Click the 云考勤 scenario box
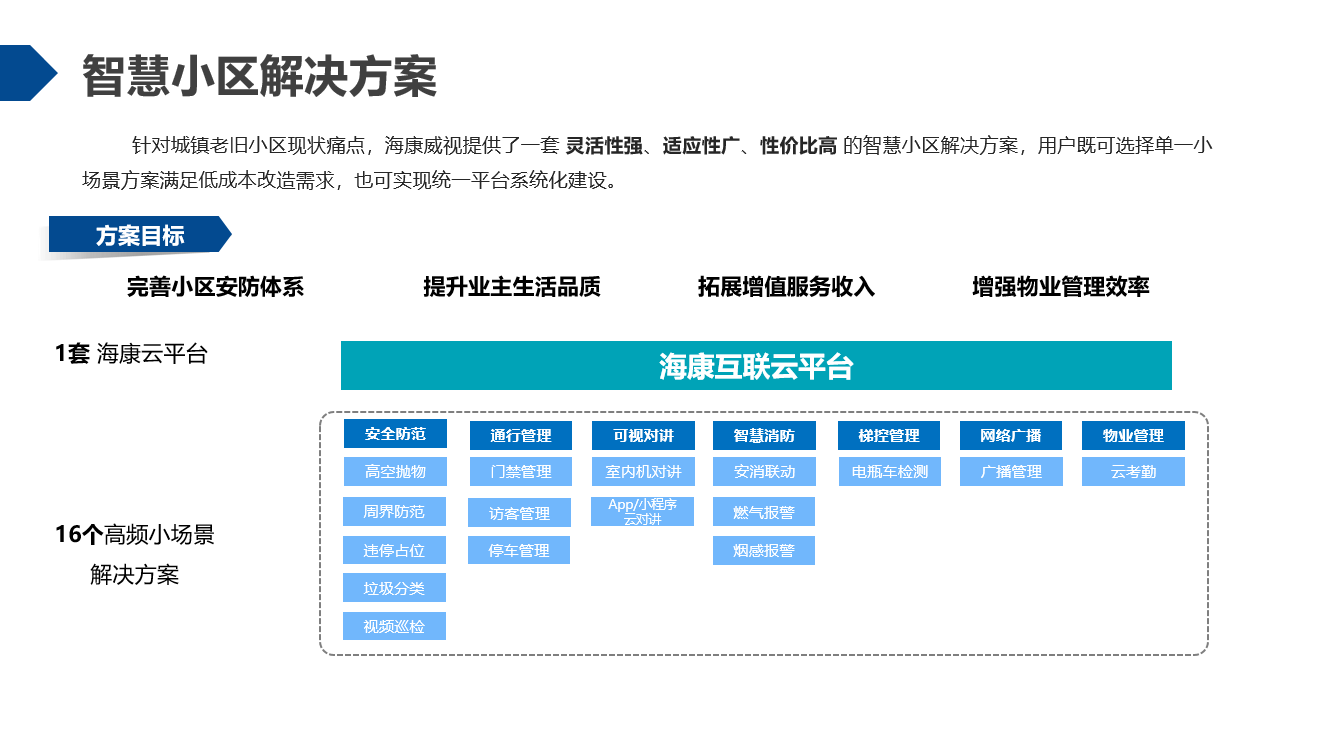 tap(1134, 471)
